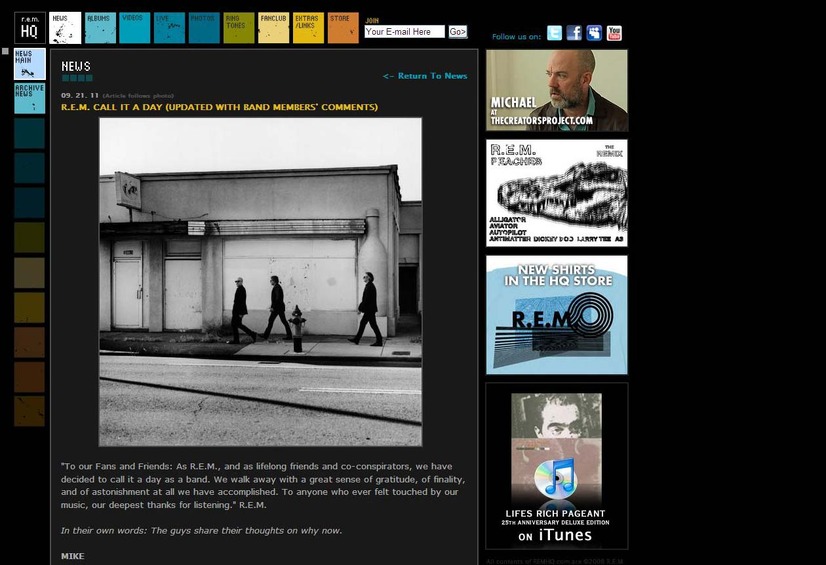Click the In their own words line
Image resolution: width=826 pixels, height=565 pixels.
pos(201,530)
